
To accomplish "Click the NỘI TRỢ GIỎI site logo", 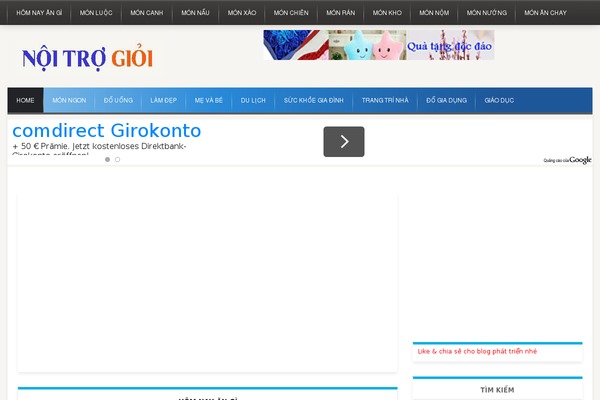I will click(x=88, y=57).
